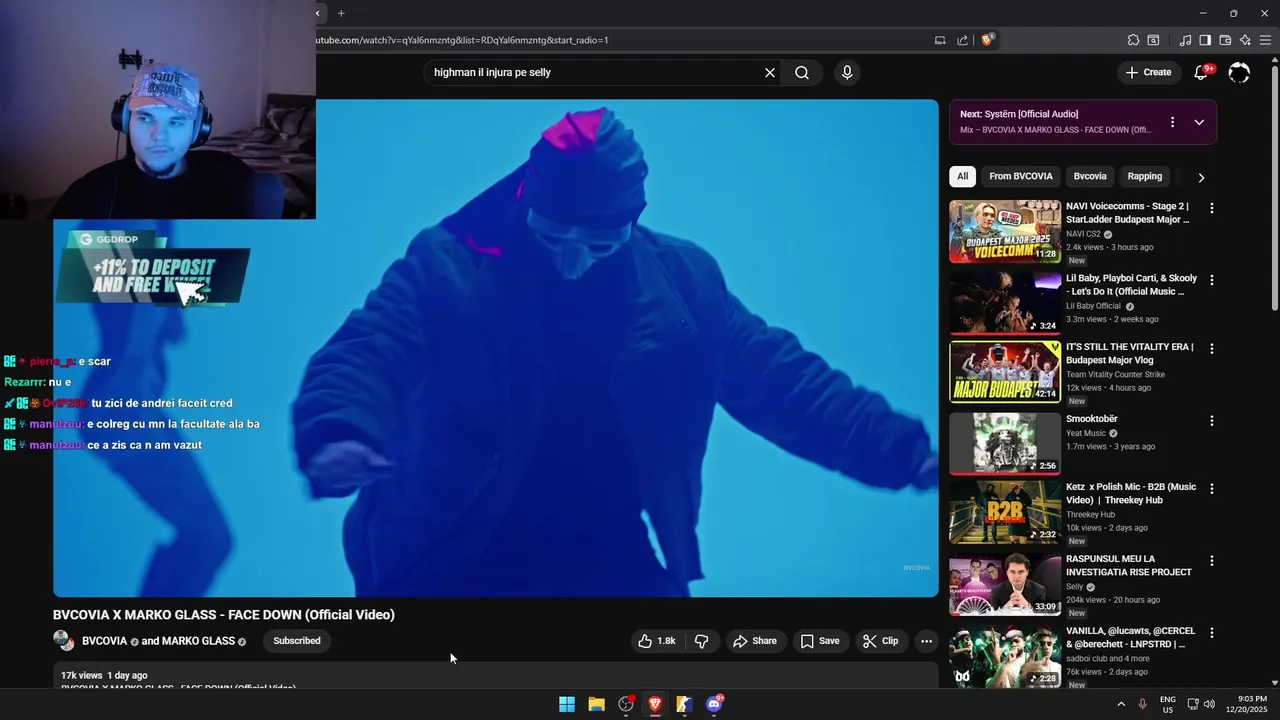Viewport: 1280px width, 720px height.
Task: Toggle the browser sidebar panel
Action: coord(1205,40)
